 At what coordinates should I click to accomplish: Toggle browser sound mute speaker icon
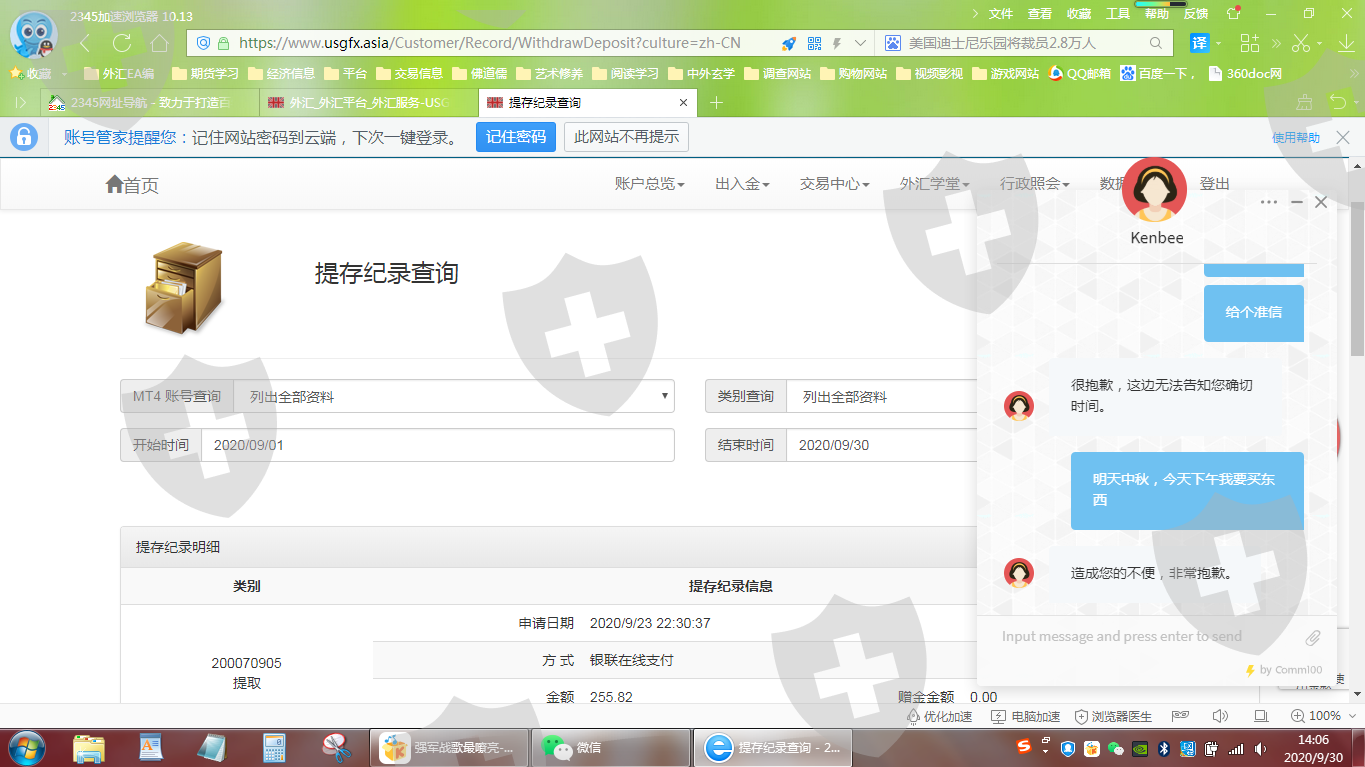[1219, 716]
